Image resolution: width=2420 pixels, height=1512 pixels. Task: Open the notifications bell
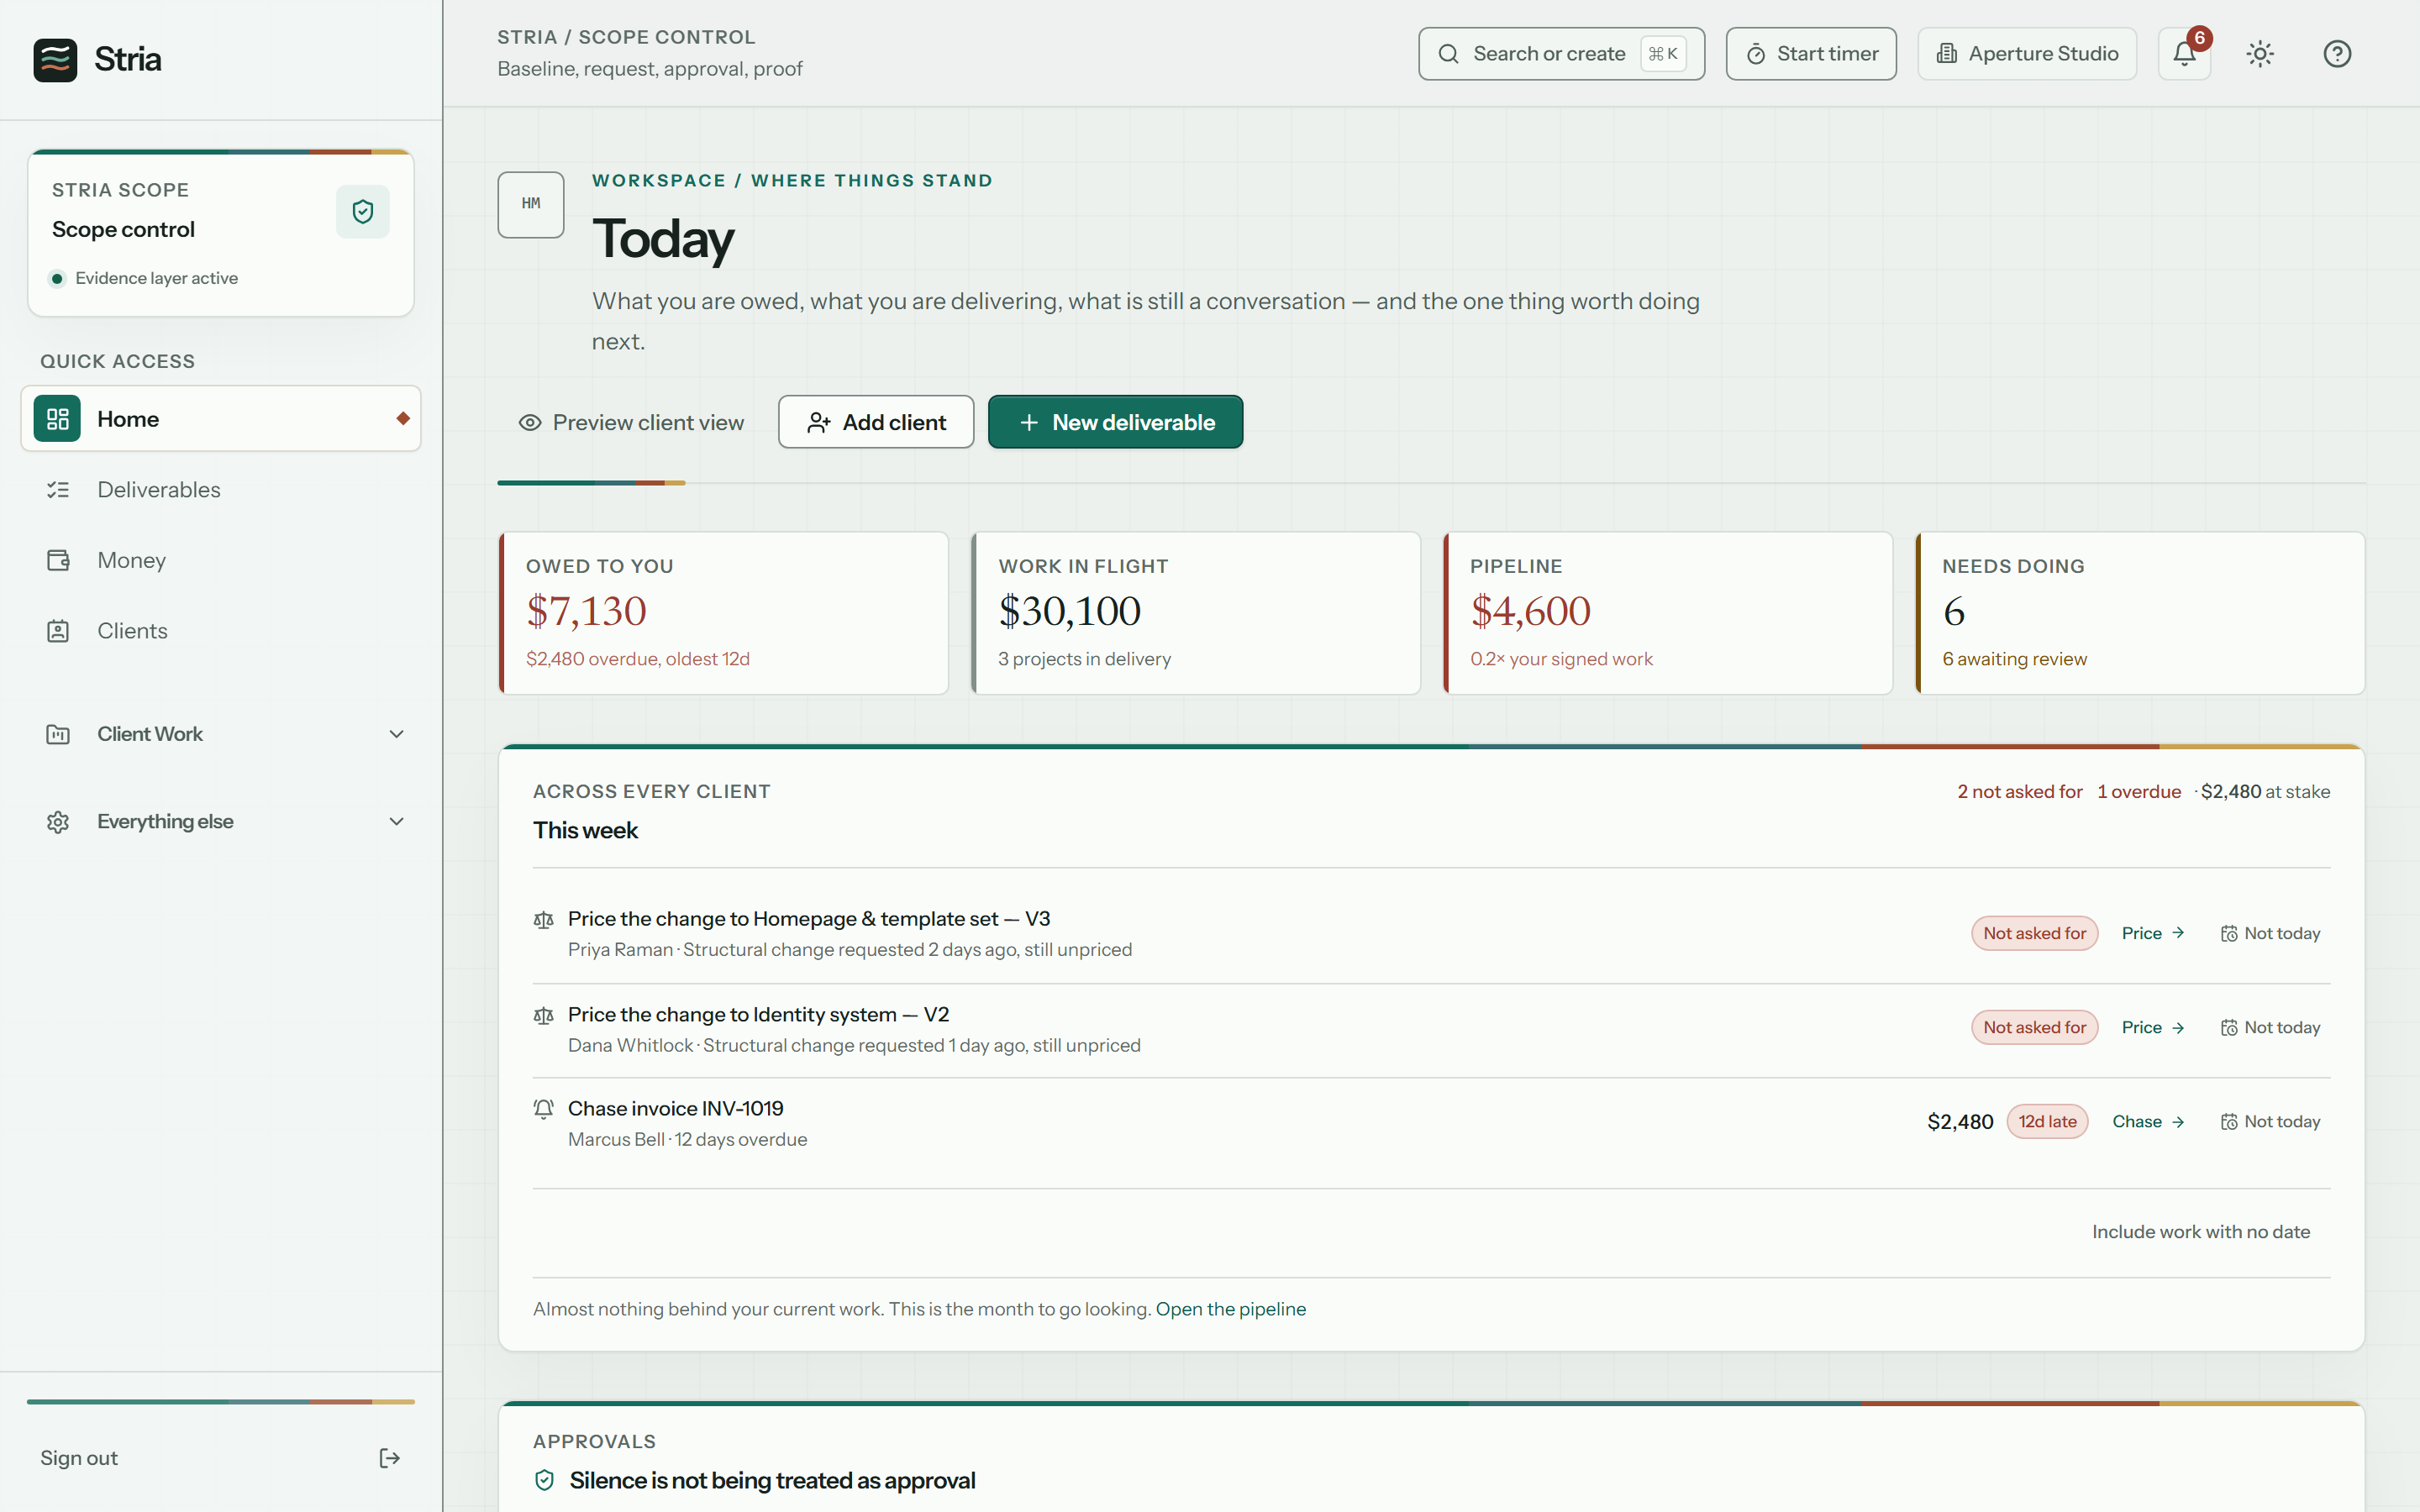click(2184, 54)
